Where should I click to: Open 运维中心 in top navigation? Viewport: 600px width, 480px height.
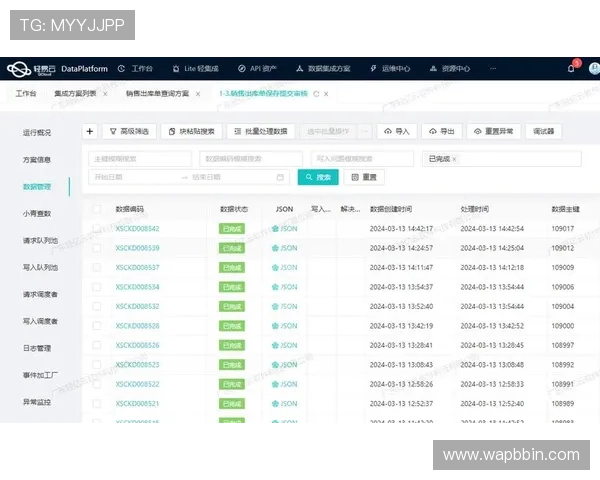390,69
